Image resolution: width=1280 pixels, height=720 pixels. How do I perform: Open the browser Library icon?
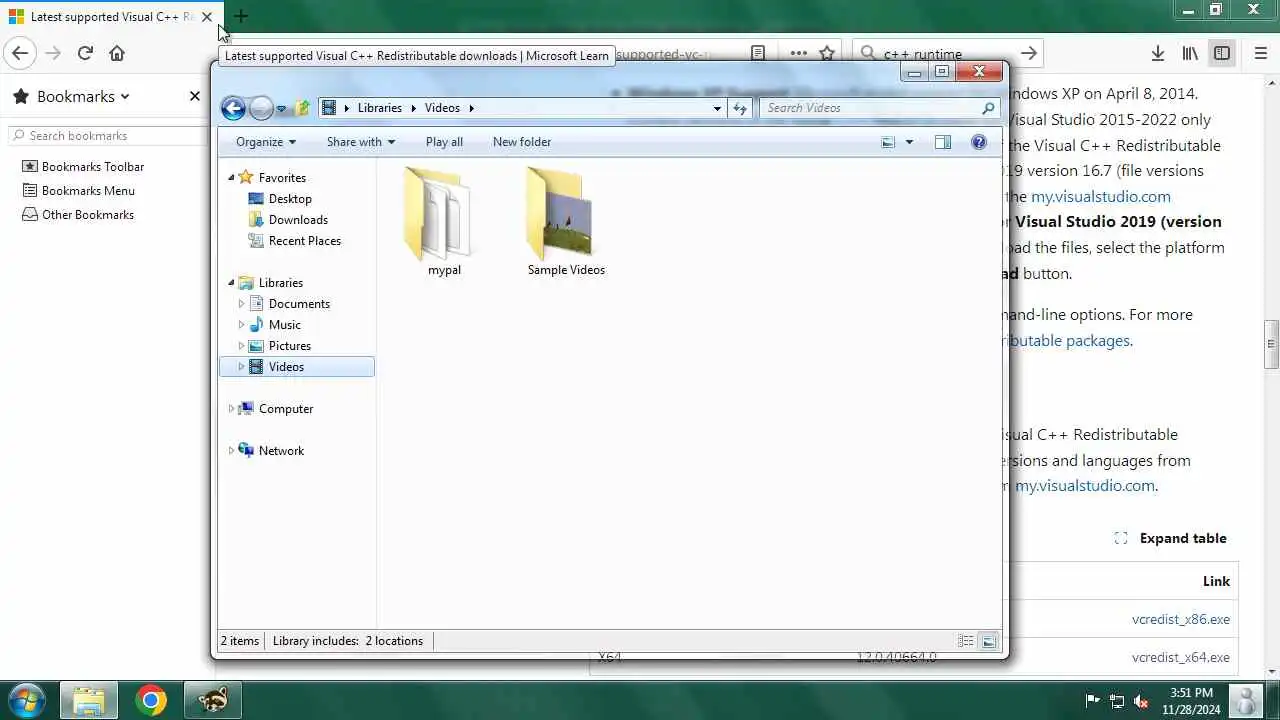pos(1190,53)
